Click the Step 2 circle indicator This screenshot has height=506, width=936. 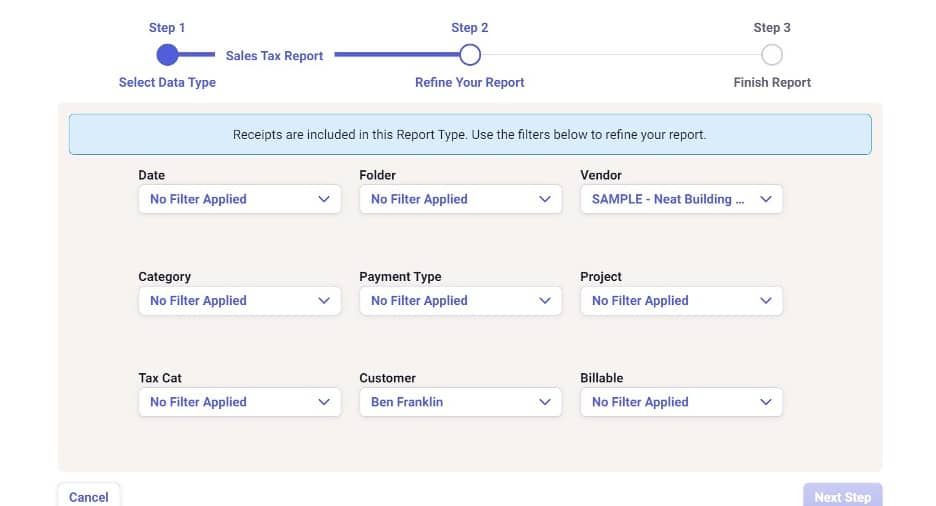470,55
